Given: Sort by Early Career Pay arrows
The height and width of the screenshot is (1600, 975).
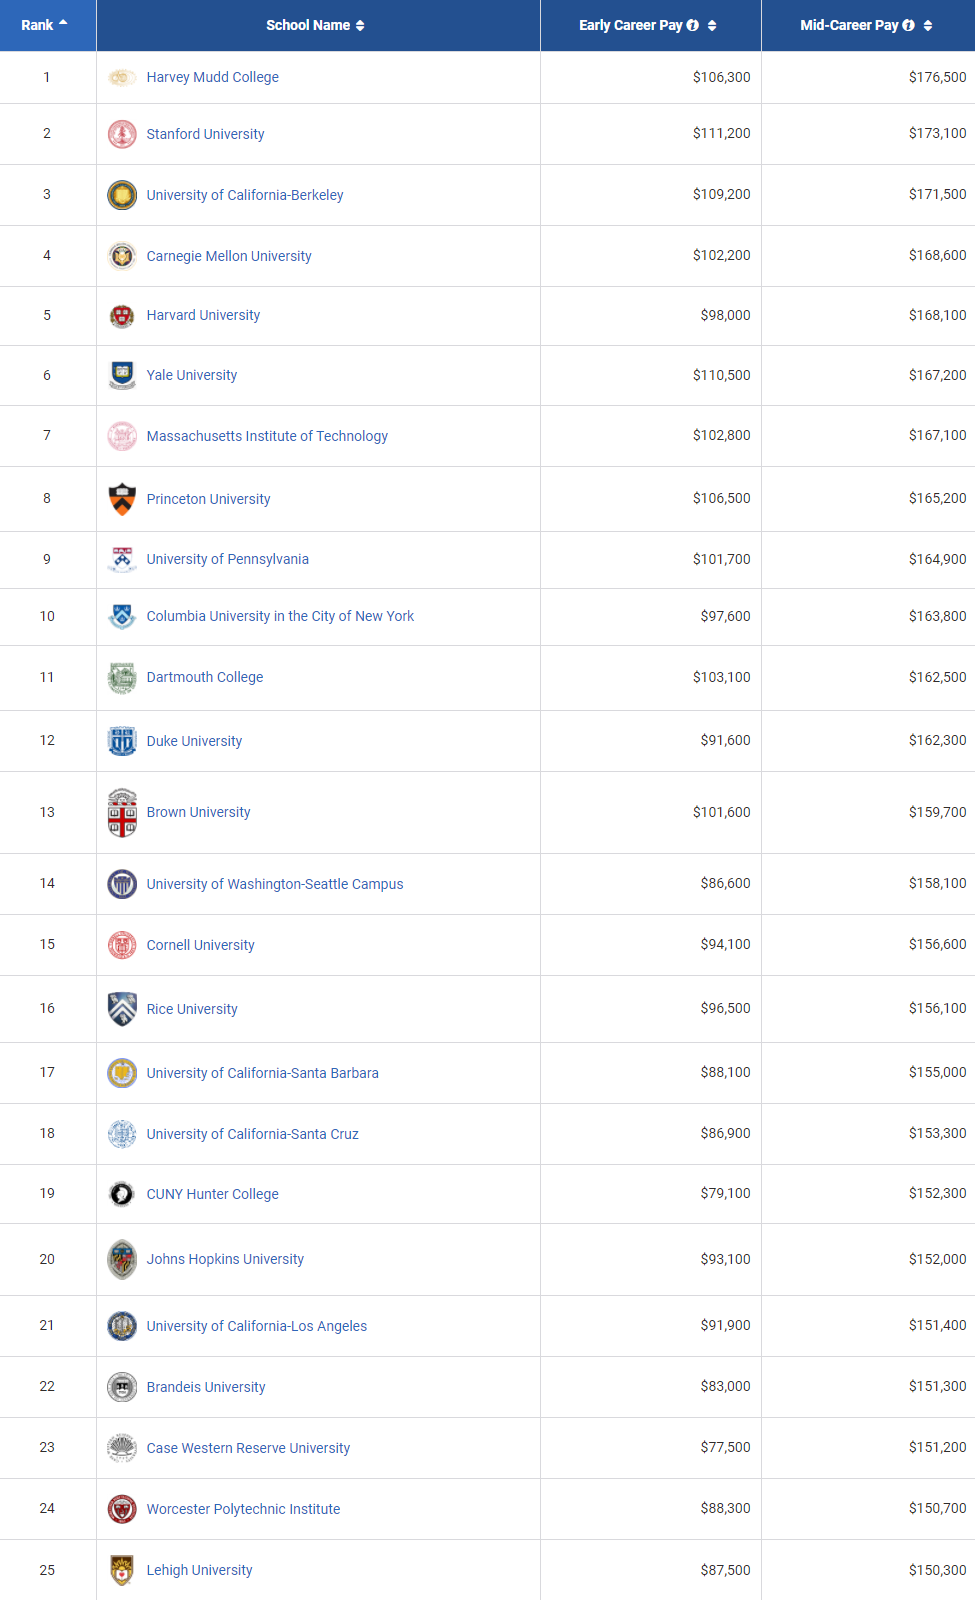Looking at the screenshot, I should pyautogui.click(x=712, y=25).
